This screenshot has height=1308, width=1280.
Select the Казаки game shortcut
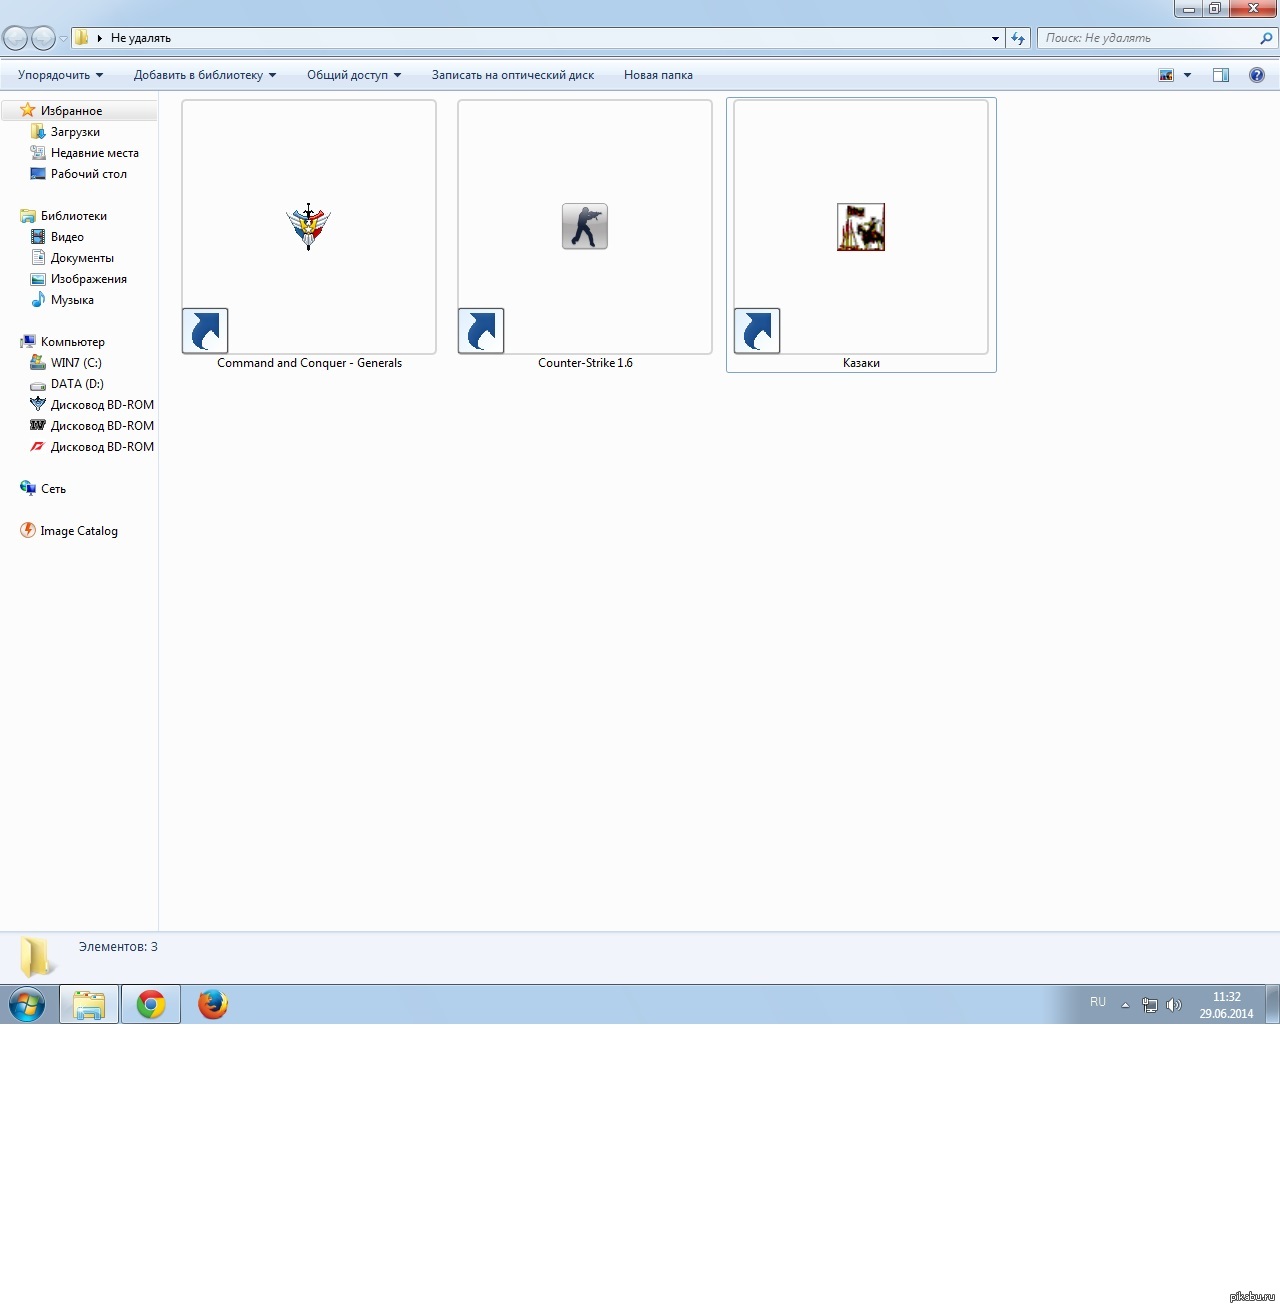click(861, 228)
